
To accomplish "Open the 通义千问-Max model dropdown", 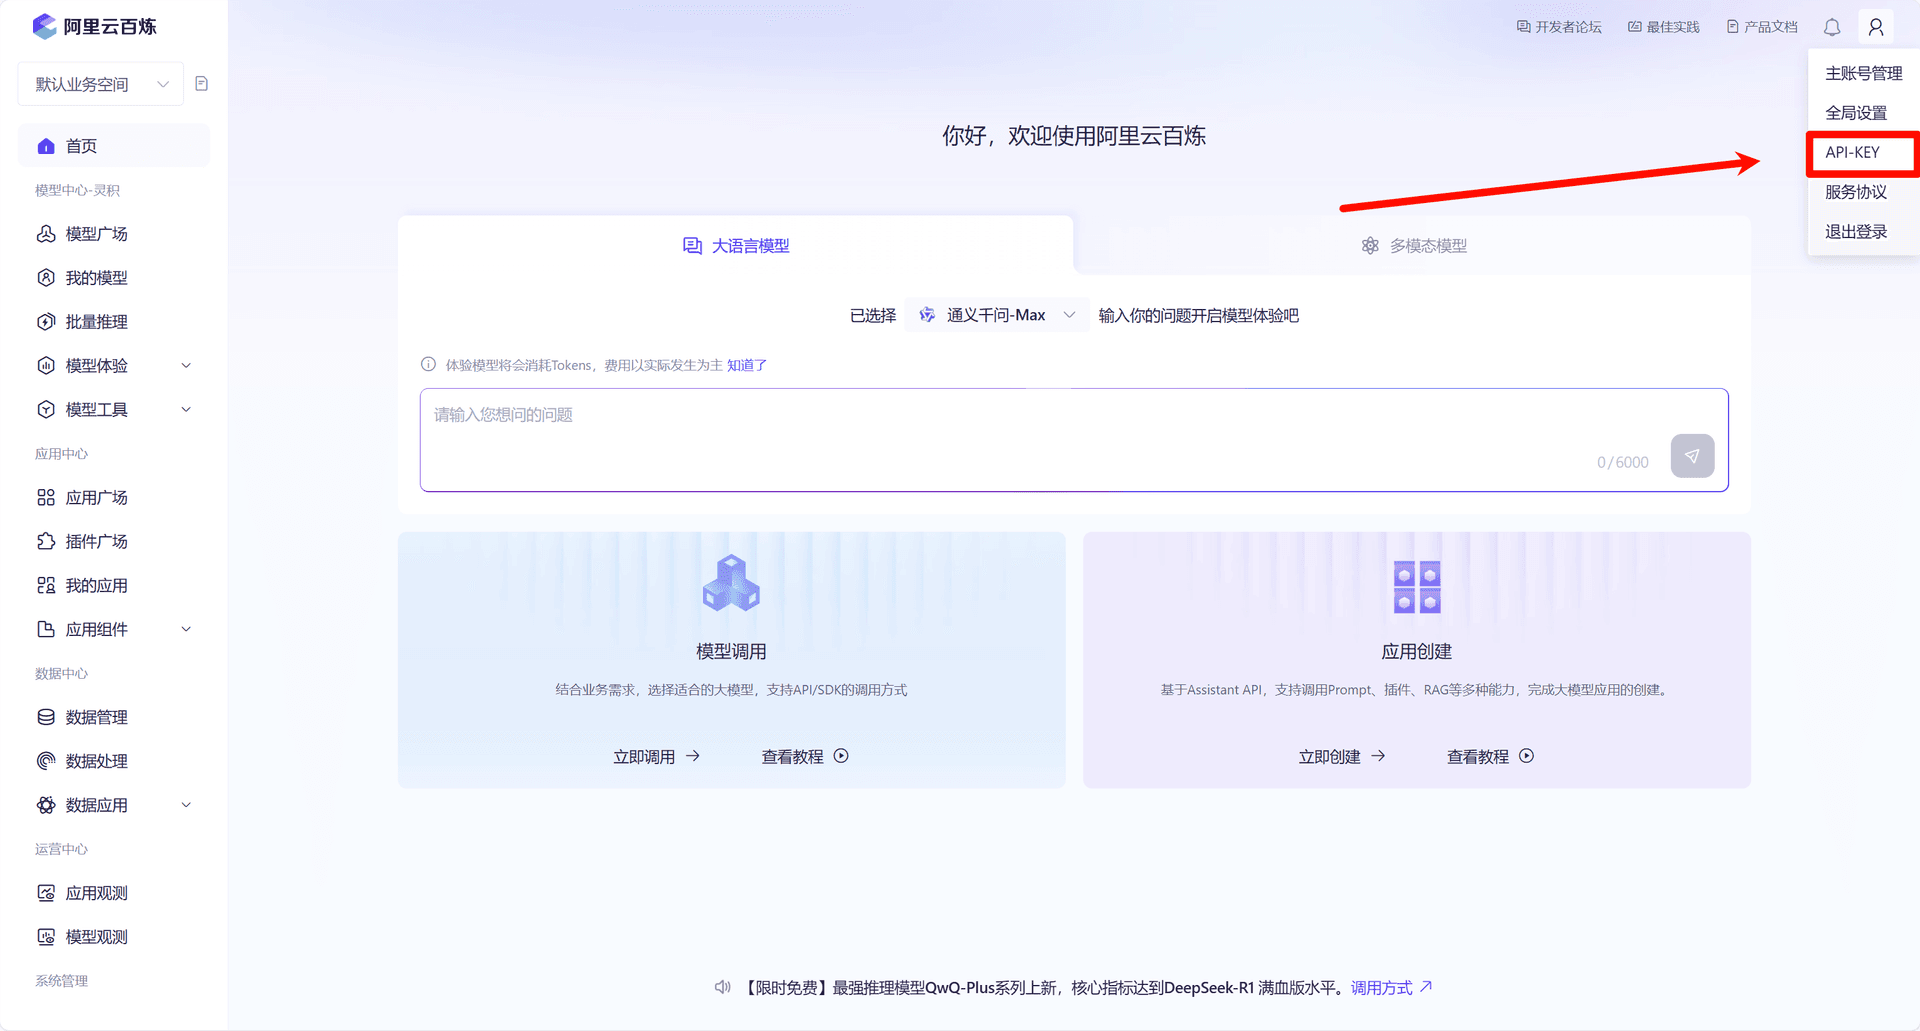I will pos(996,315).
